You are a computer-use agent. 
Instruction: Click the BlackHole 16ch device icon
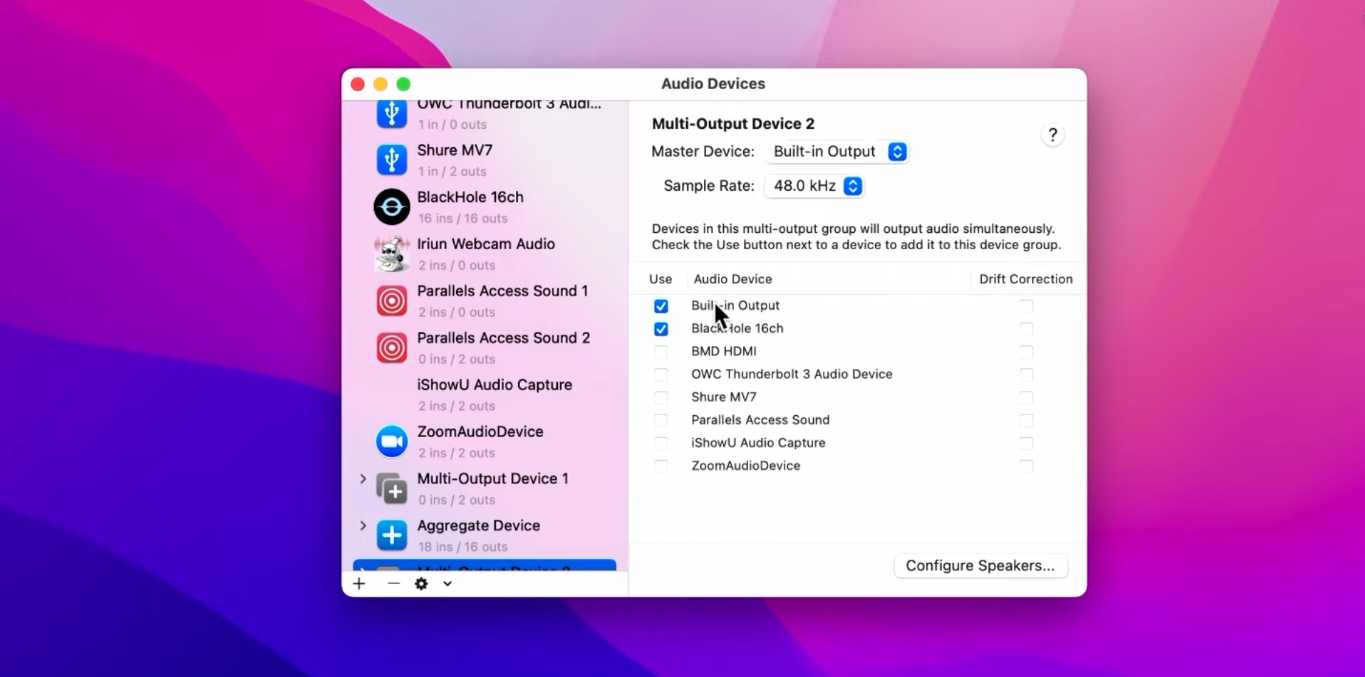coord(391,207)
